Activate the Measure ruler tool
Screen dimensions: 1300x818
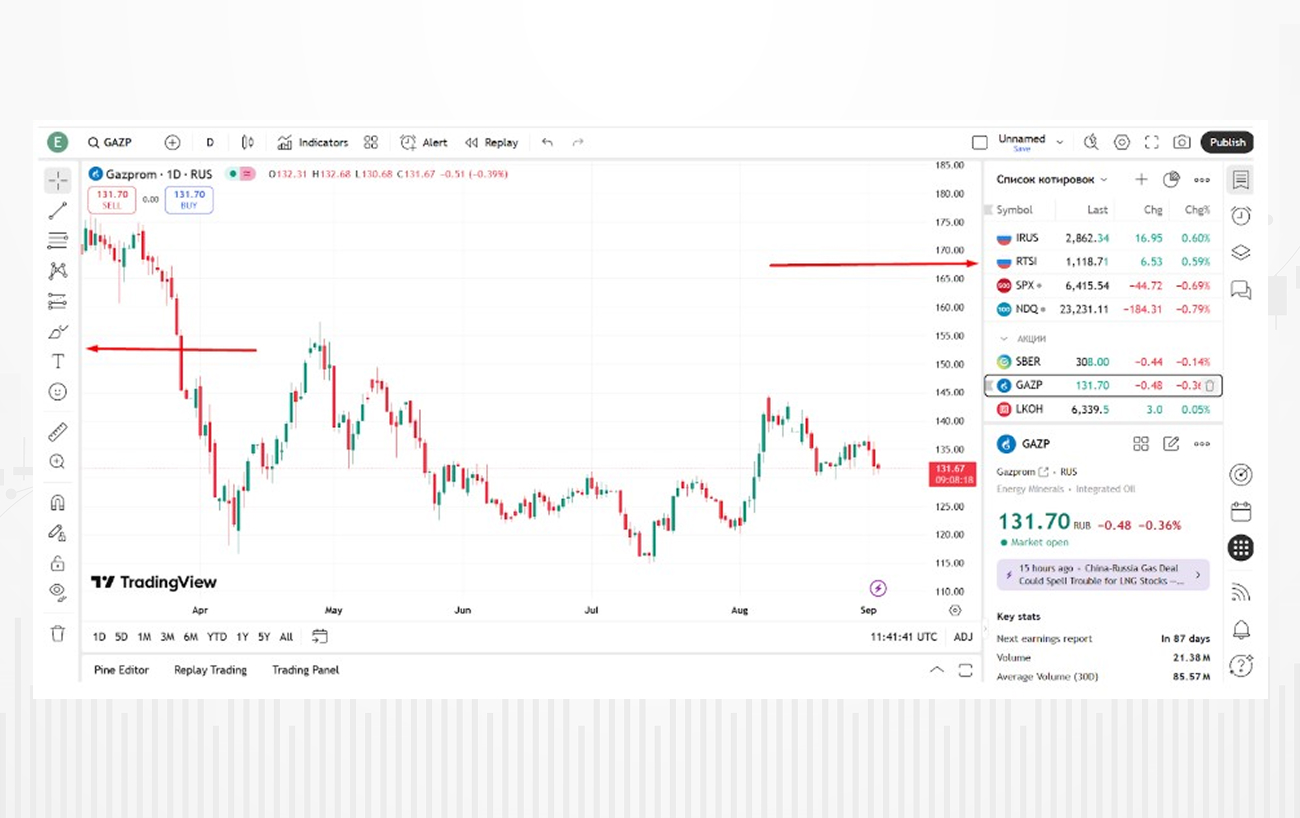[58, 432]
